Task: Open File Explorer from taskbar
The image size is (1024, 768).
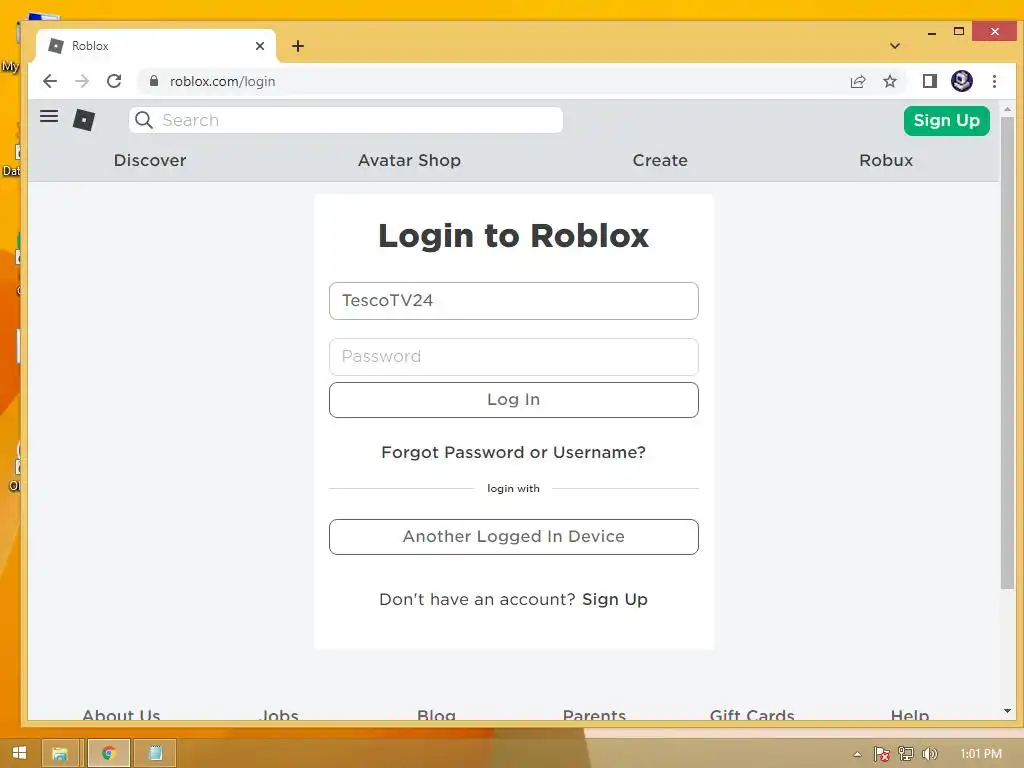Action: pyautogui.click(x=60, y=754)
